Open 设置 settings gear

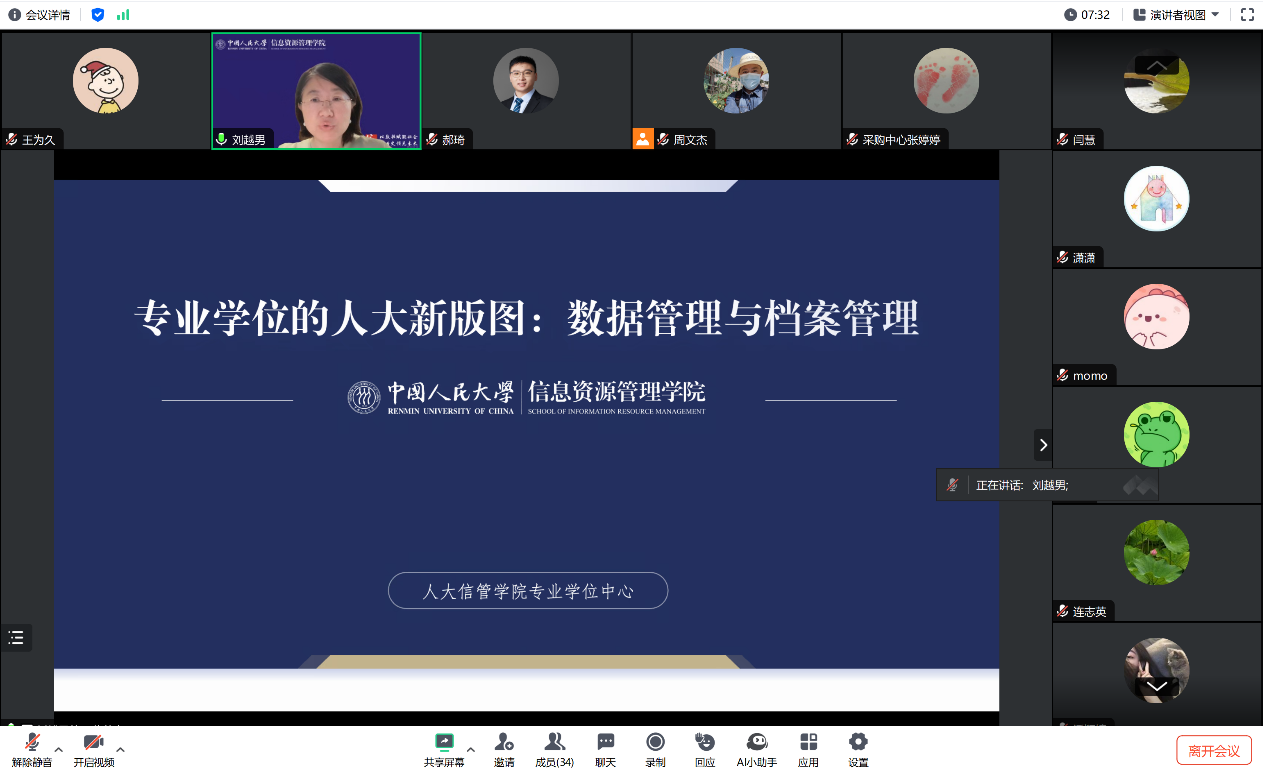pos(858,742)
